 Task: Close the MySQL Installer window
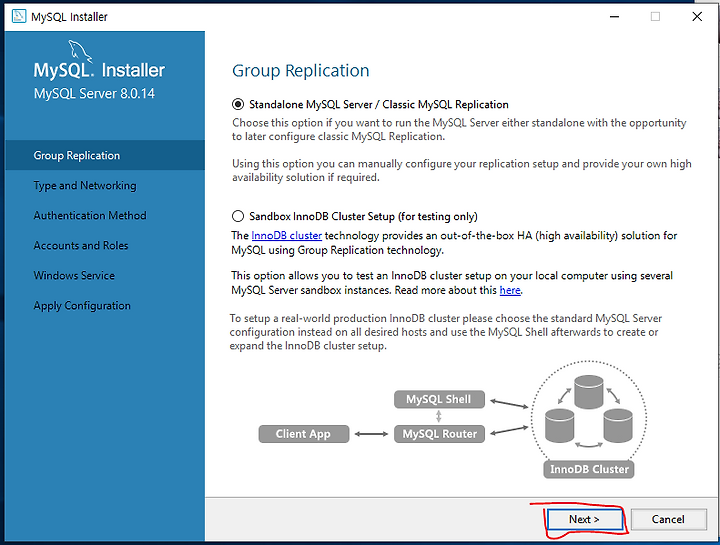(697, 17)
